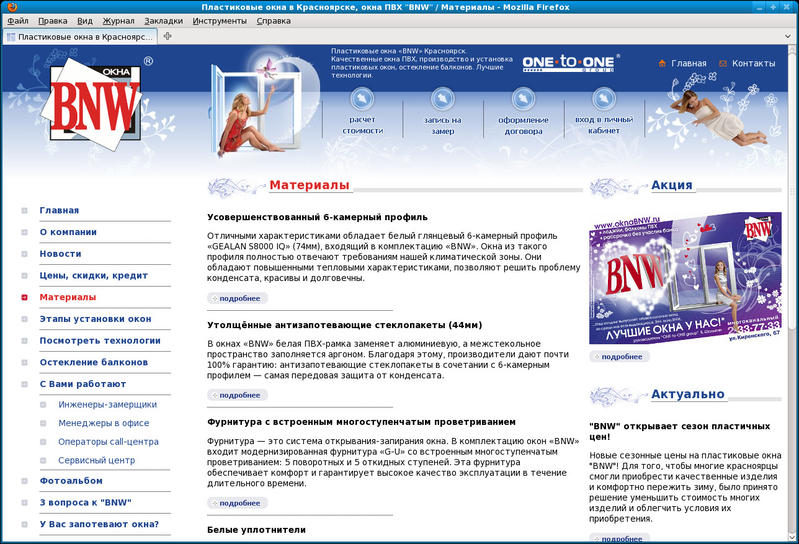Viewport: 799px width, 544px height.
Task: Open 'У Вас запотевают окна?' sidebar link
Action: click(99, 524)
